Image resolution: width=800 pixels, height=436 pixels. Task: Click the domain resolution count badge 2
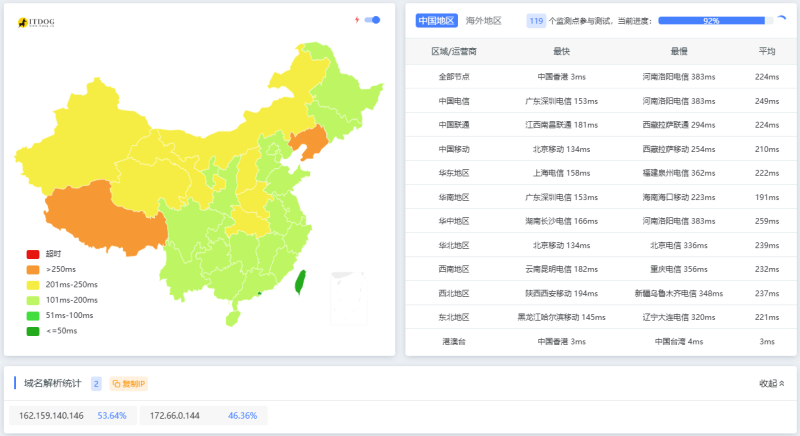(96, 383)
